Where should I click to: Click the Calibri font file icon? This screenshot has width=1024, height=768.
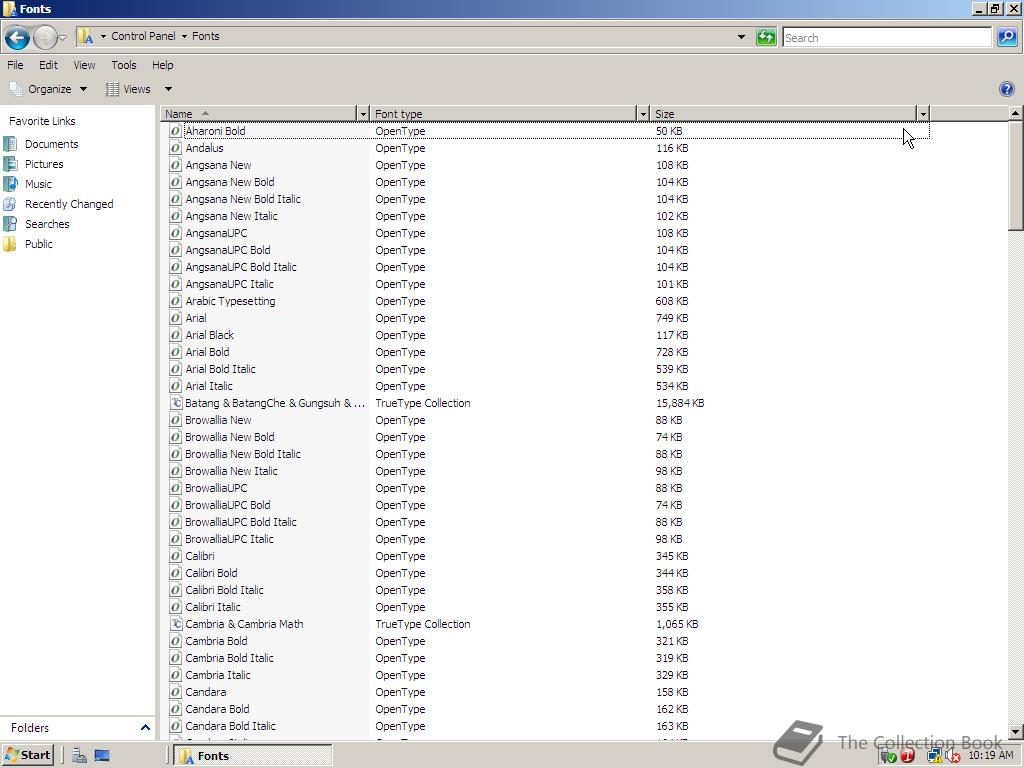coord(175,556)
